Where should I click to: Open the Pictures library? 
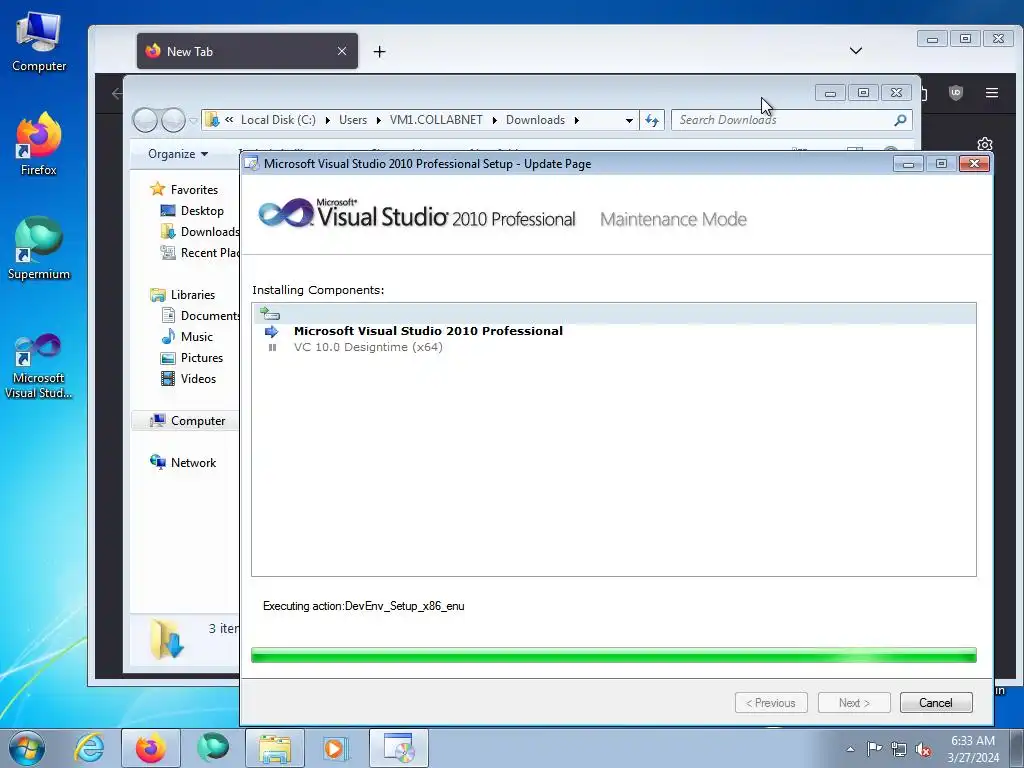pos(202,358)
